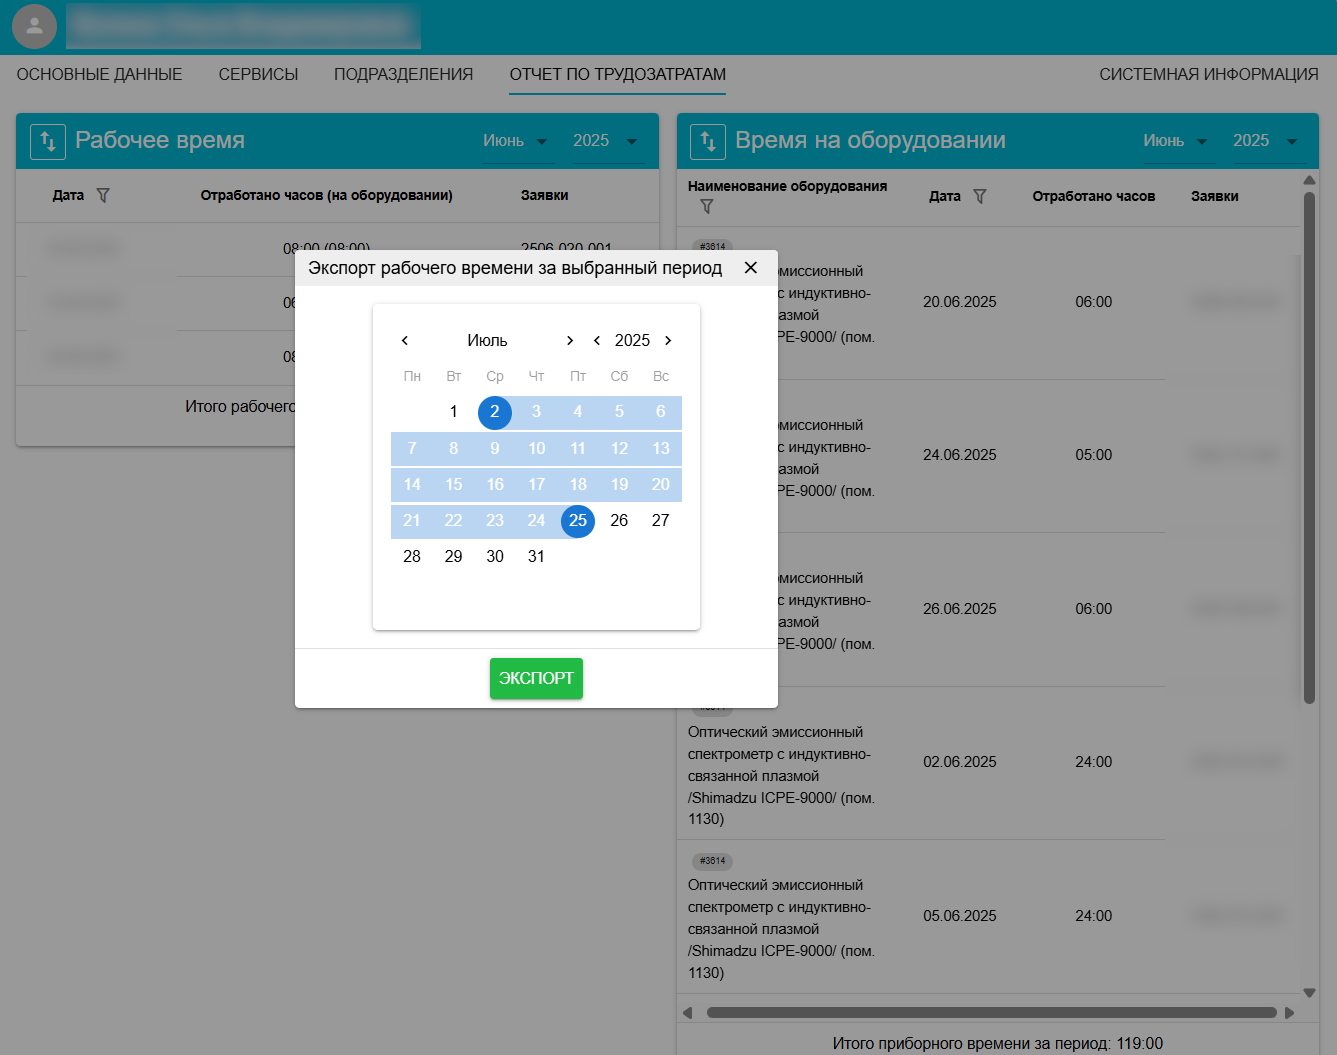Click date cell 20.06.2025
Screen dimensions: 1337x1055
(960, 302)
